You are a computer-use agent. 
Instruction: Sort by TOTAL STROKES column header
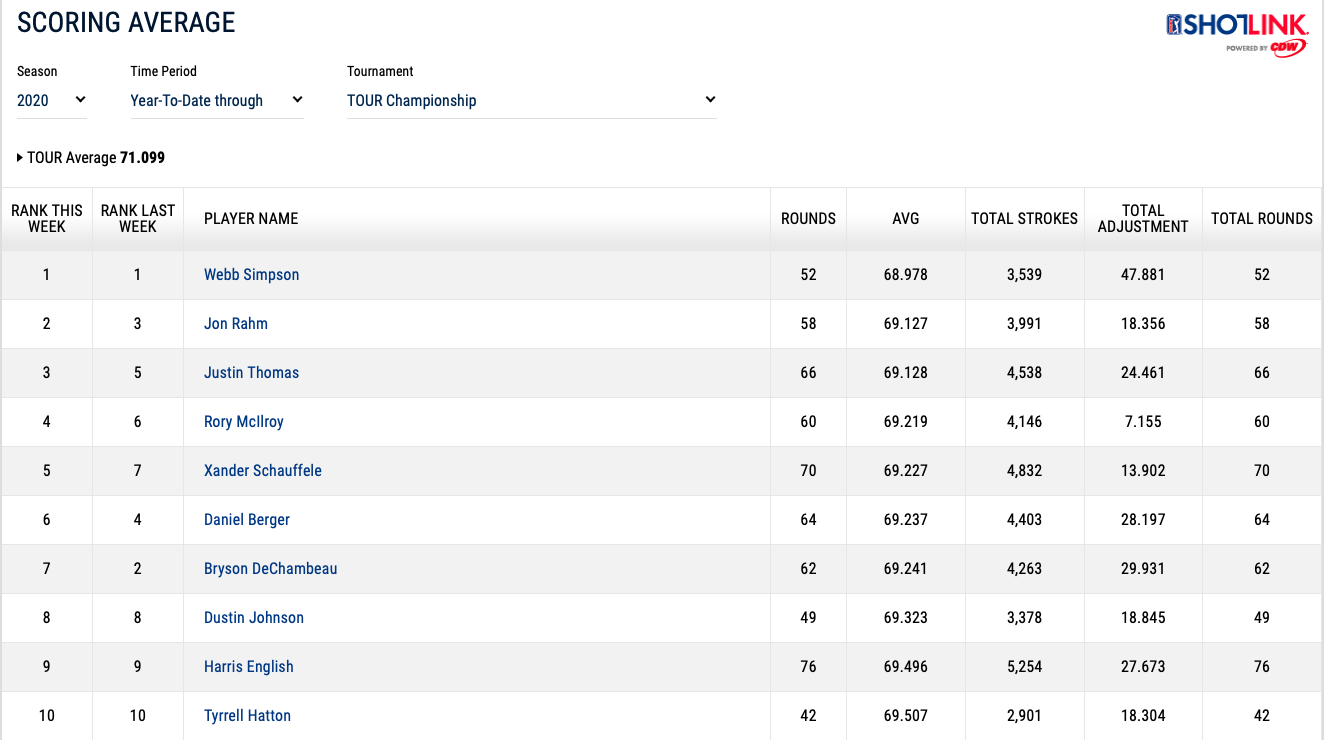tap(1024, 219)
